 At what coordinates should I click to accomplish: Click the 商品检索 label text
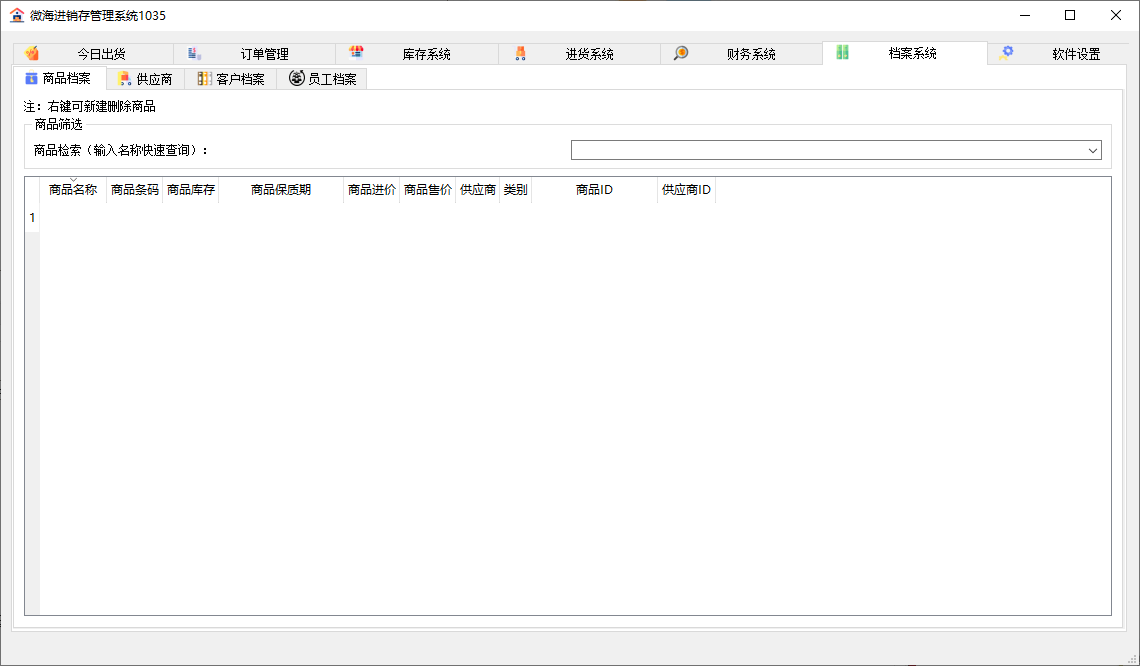(121, 151)
